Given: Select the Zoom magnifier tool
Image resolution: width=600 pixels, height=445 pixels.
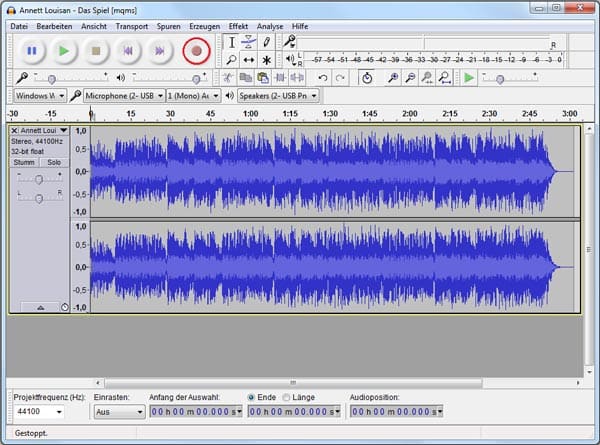Looking at the screenshot, I should click(231, 60).
